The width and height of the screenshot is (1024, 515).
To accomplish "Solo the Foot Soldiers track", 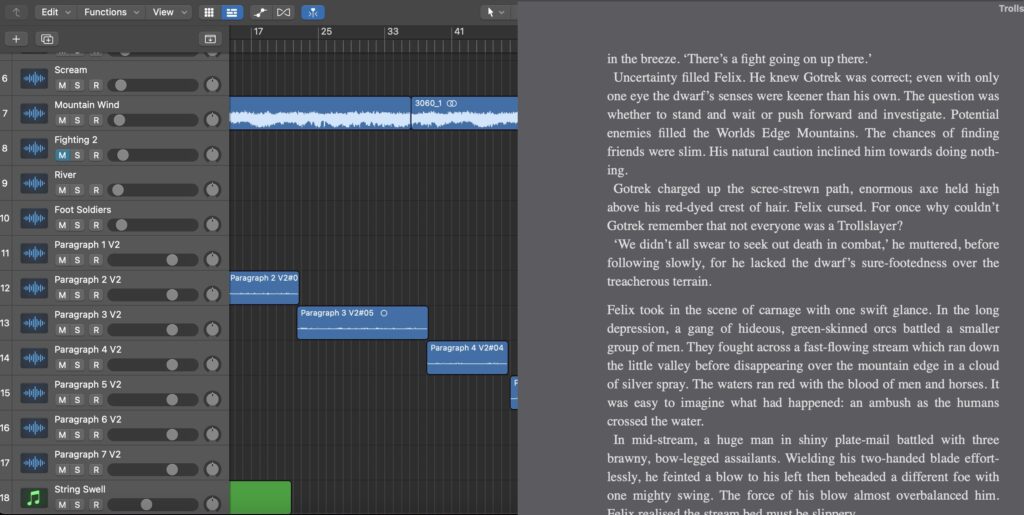I will (78, 225).
